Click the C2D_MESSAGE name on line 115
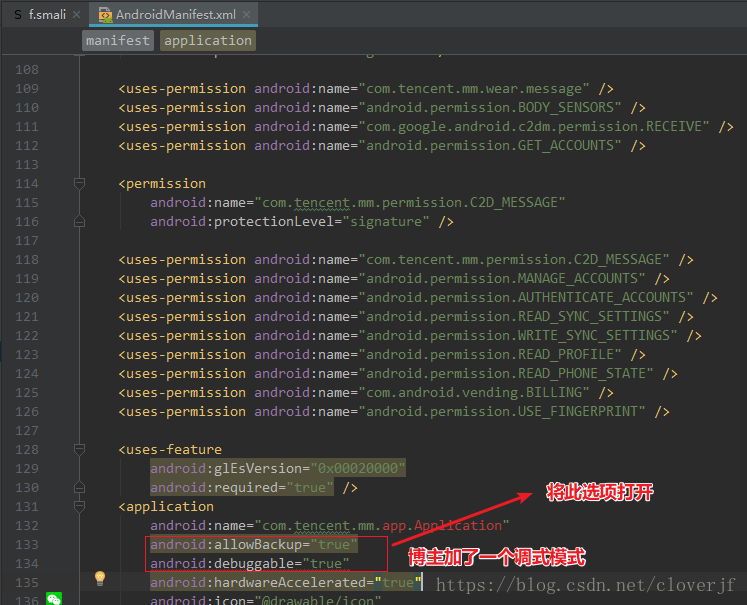The width and height of the screenshot is (747, 605). click(410, 203)
